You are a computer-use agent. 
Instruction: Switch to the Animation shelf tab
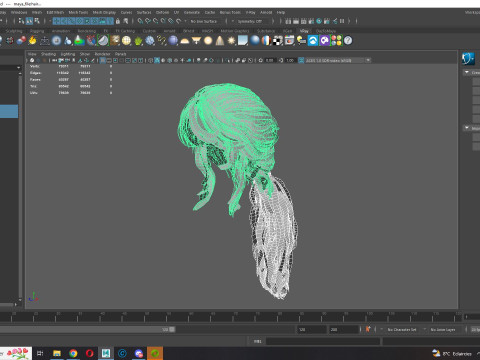pos(61,31)
